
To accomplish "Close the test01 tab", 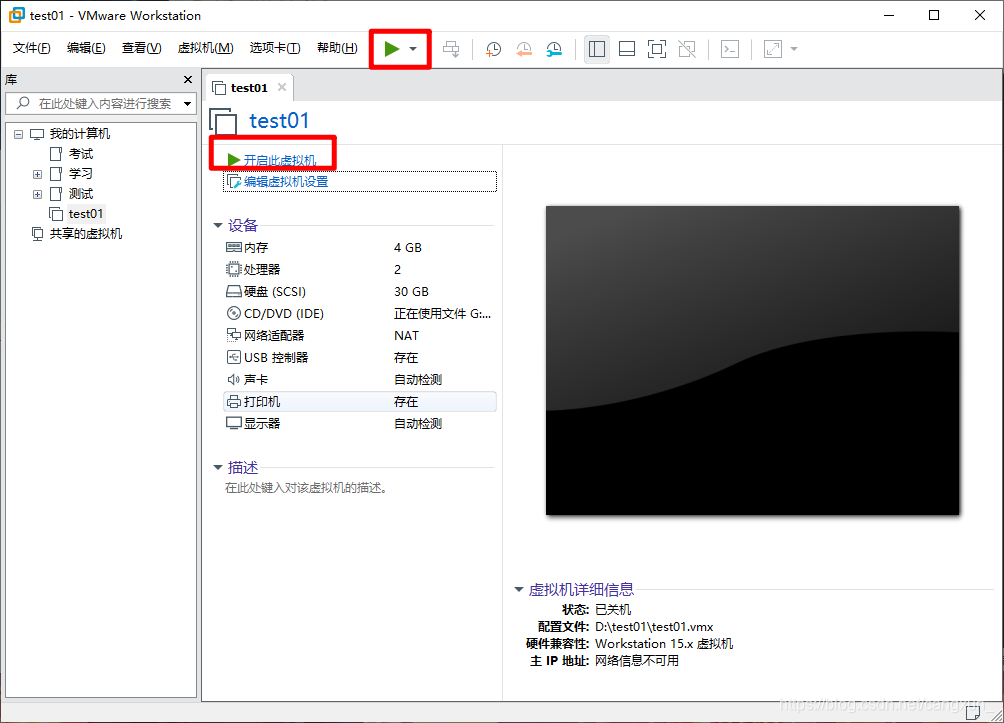I will (x=282, y=87).
